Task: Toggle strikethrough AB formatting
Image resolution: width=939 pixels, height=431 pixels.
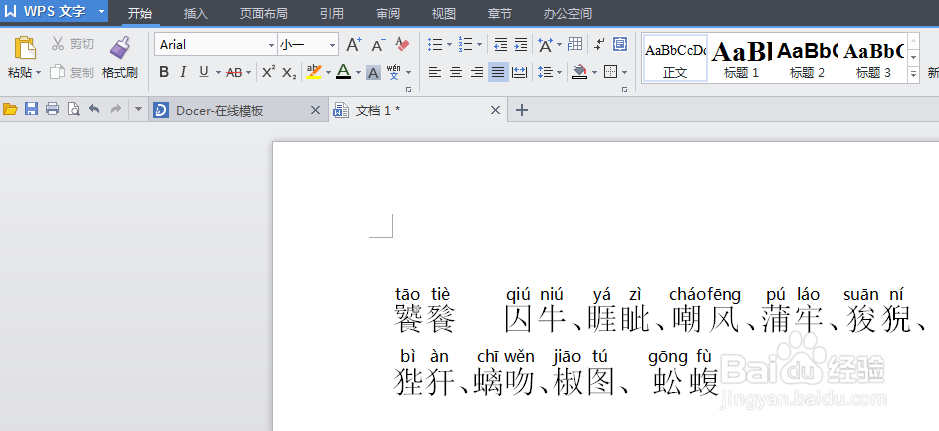Action: (234, 72)
